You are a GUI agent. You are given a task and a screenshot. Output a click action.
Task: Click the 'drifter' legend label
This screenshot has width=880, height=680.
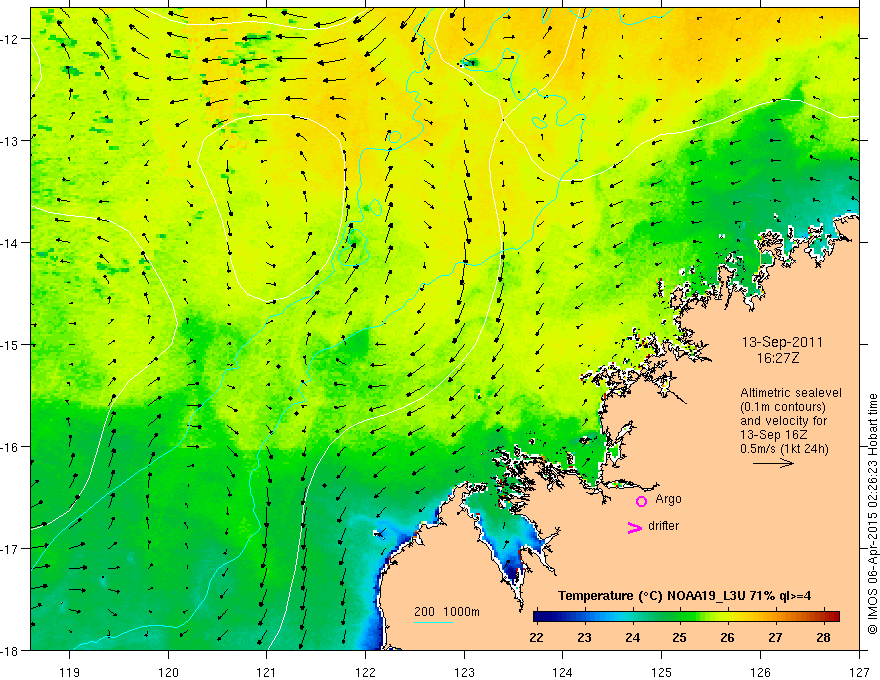tap(663, 526)
